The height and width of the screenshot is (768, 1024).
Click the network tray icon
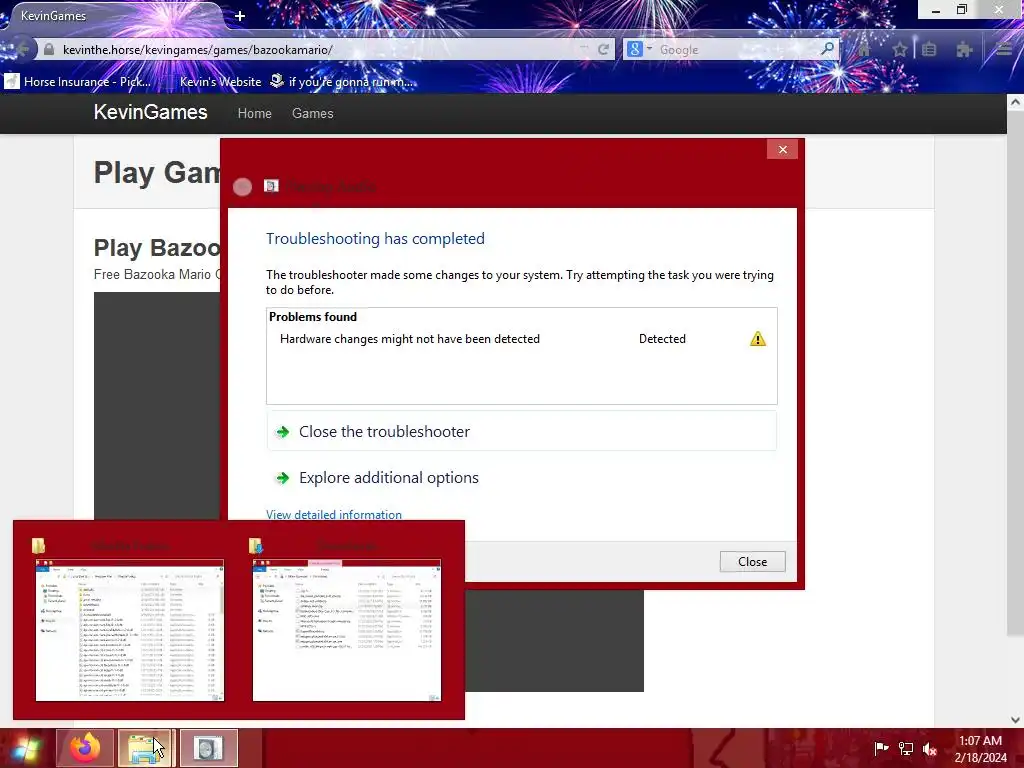(x=906, y=748)
